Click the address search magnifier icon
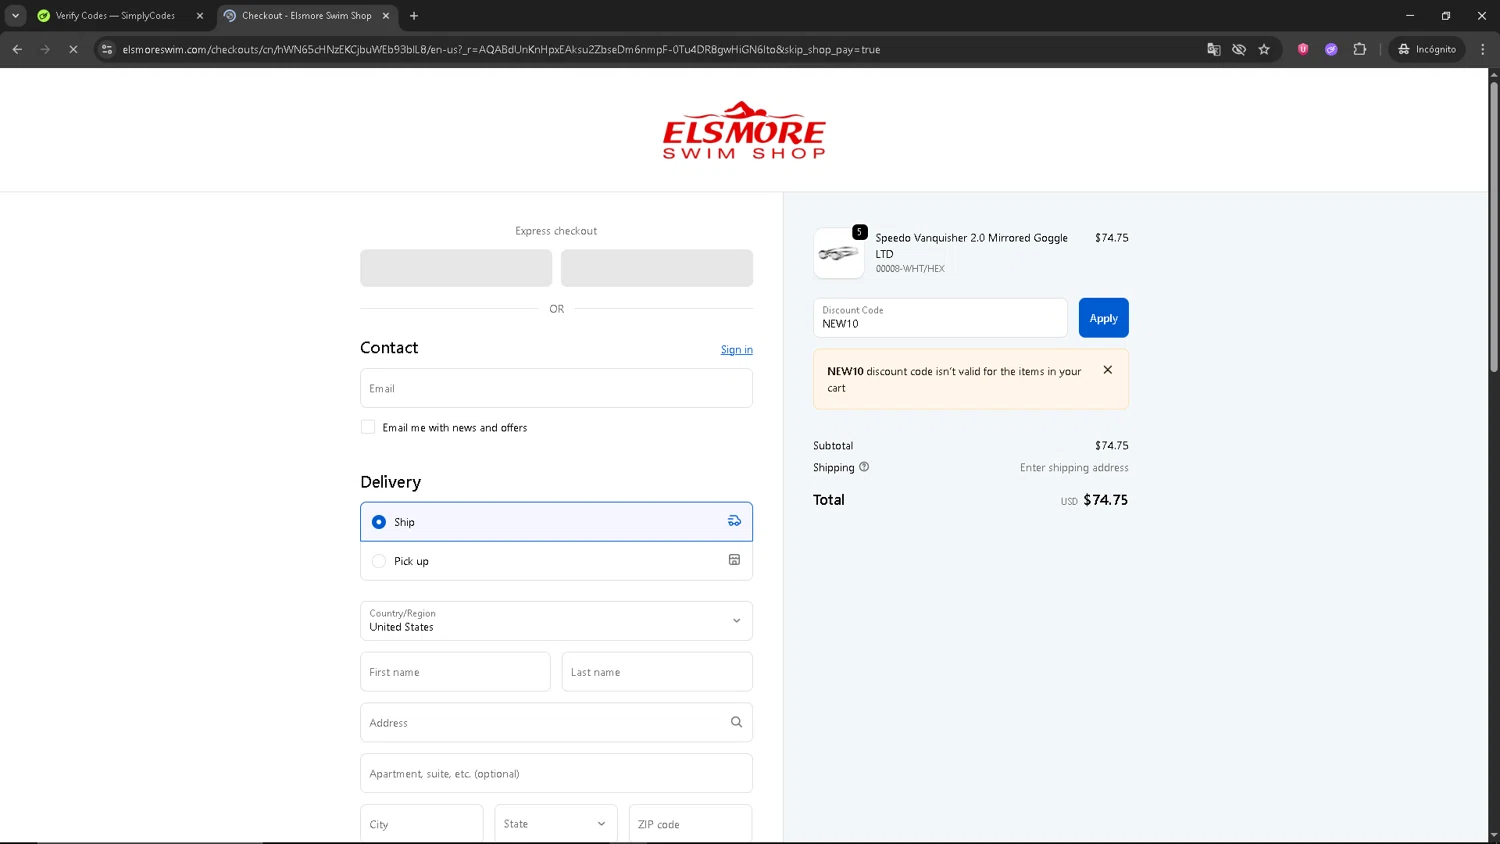 [736, 722]
